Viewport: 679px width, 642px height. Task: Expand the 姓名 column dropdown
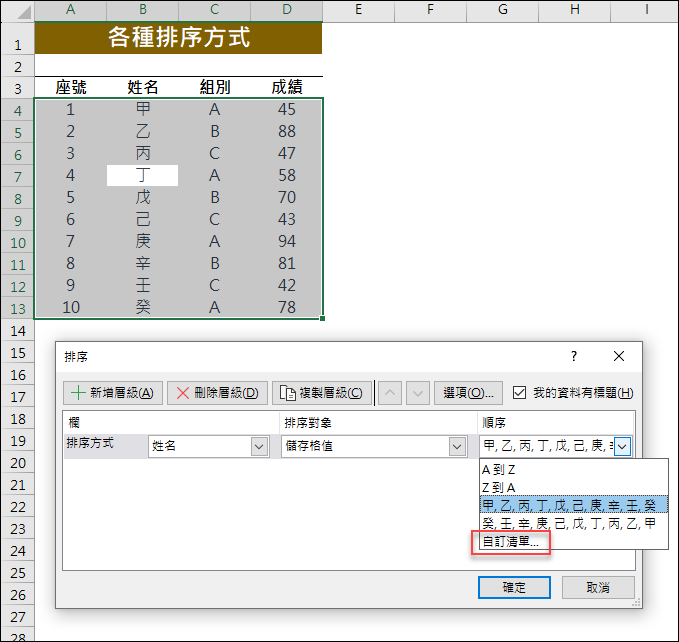pyautogui.click(x=259, y=446)
